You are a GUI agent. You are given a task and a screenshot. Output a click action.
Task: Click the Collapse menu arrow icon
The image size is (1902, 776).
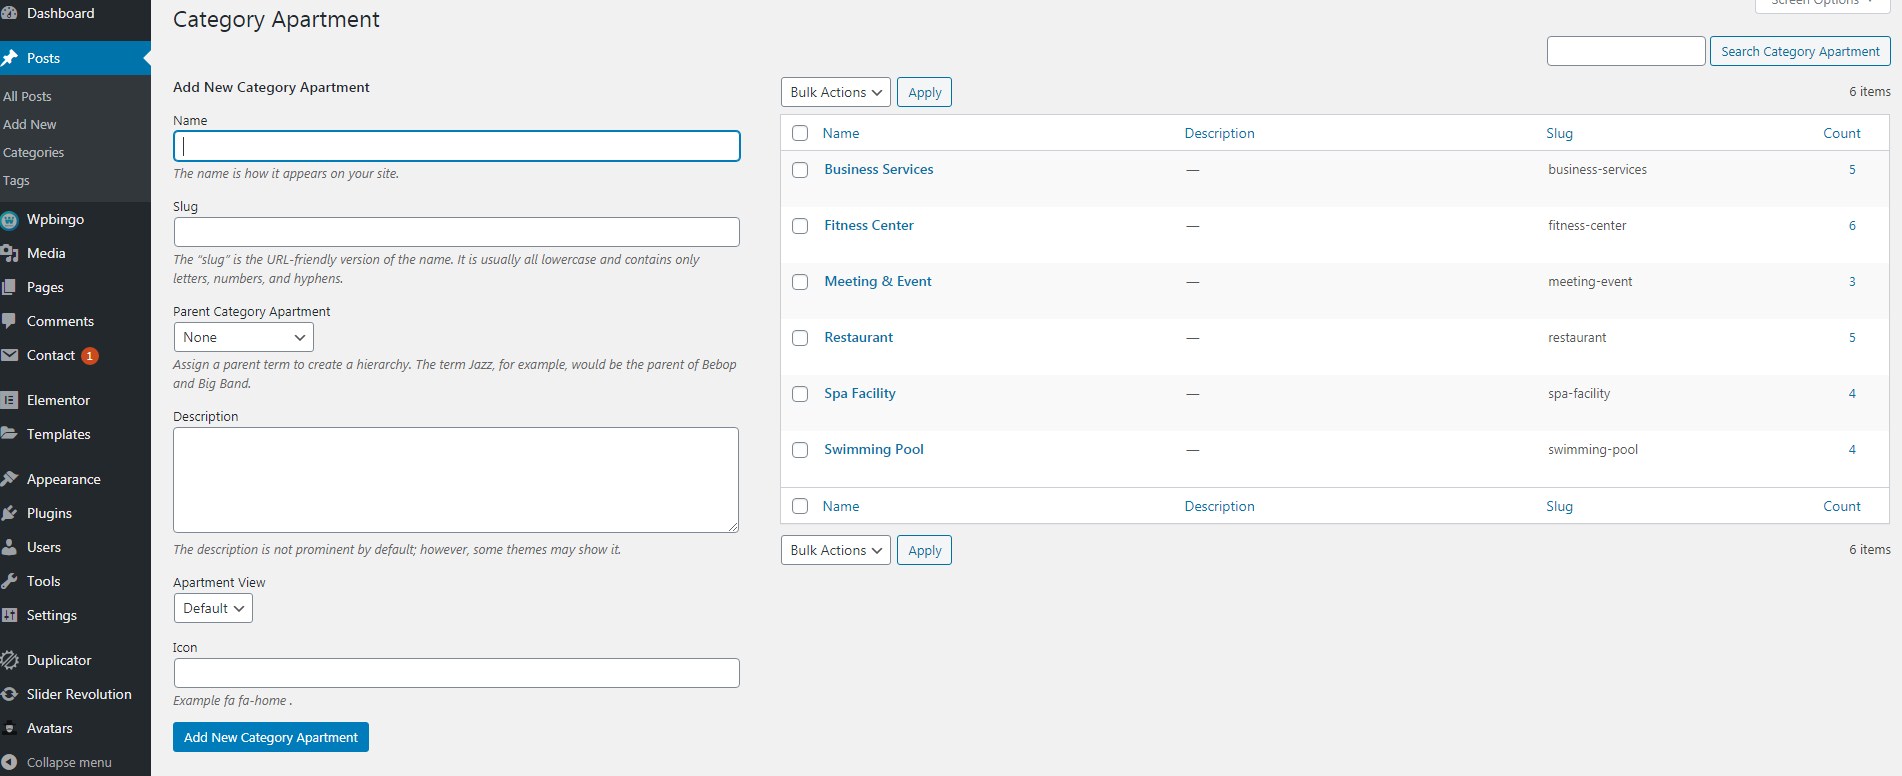coord(9,762)
